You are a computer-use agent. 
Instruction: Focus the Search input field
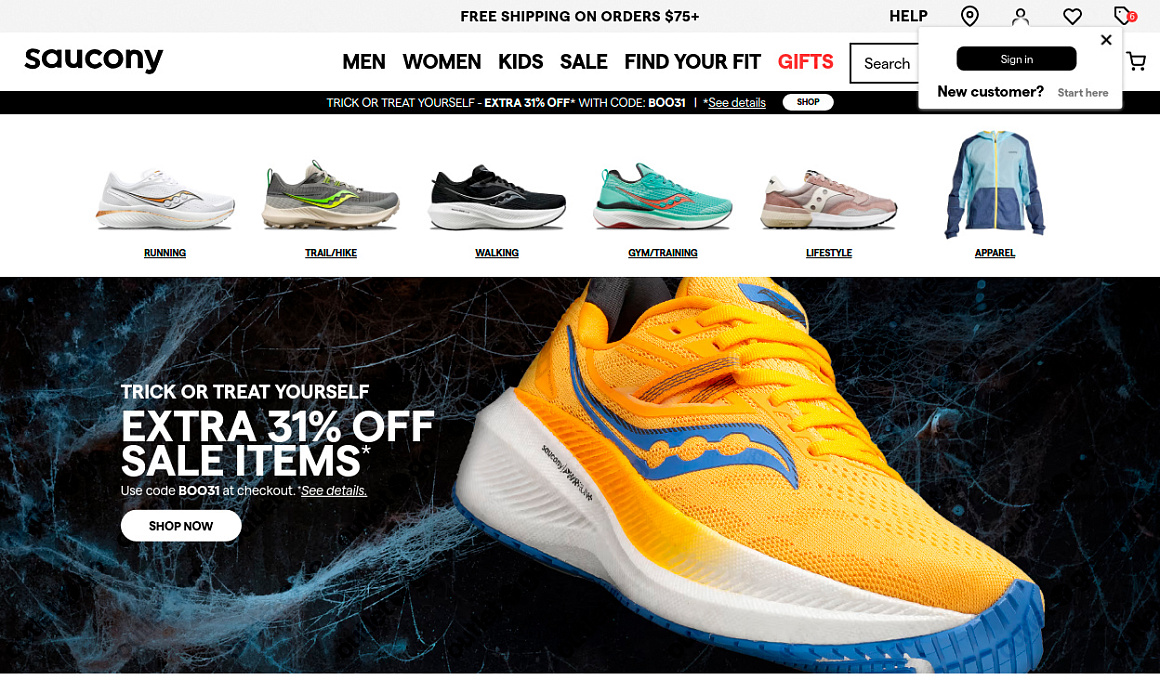(885, 64)
